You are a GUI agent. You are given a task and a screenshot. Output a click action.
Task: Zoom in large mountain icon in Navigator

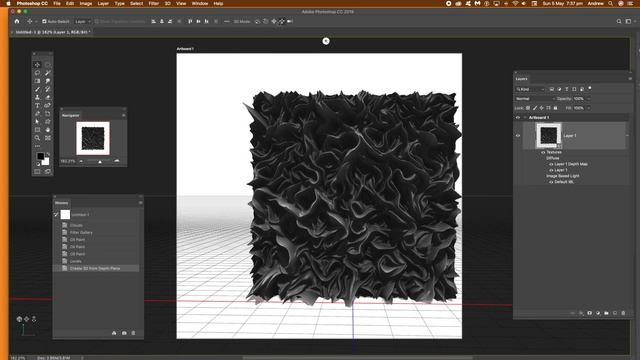117,161
